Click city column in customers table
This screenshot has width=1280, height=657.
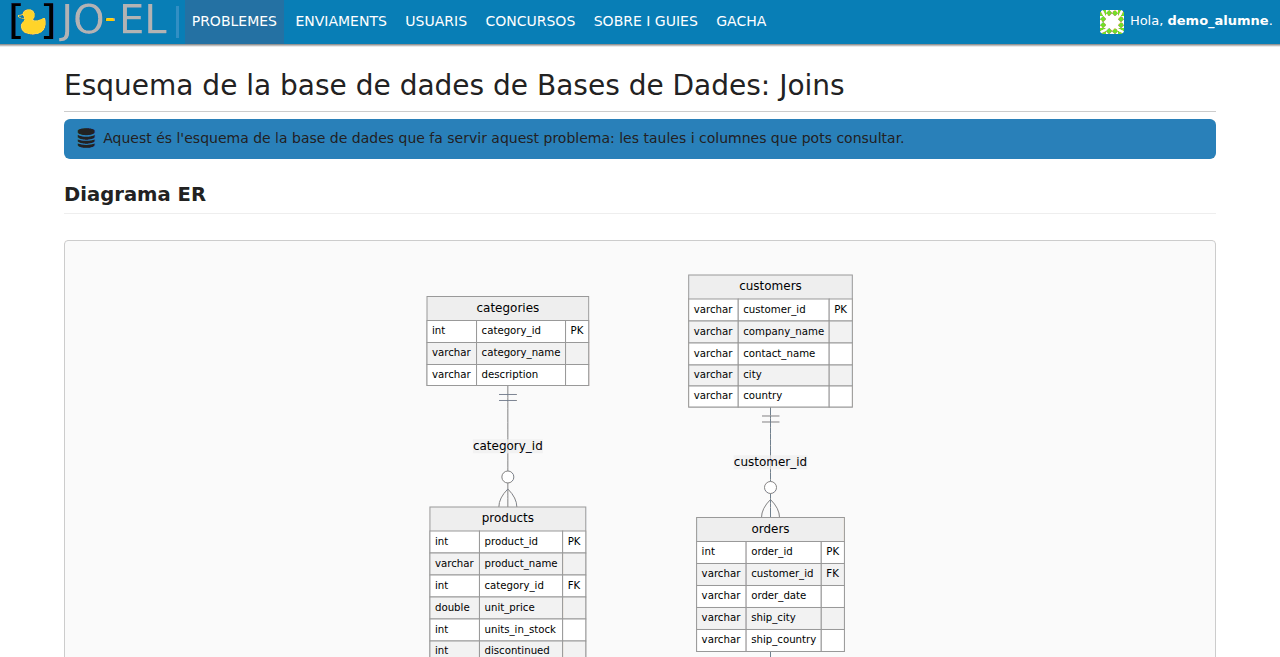[784, 375]
